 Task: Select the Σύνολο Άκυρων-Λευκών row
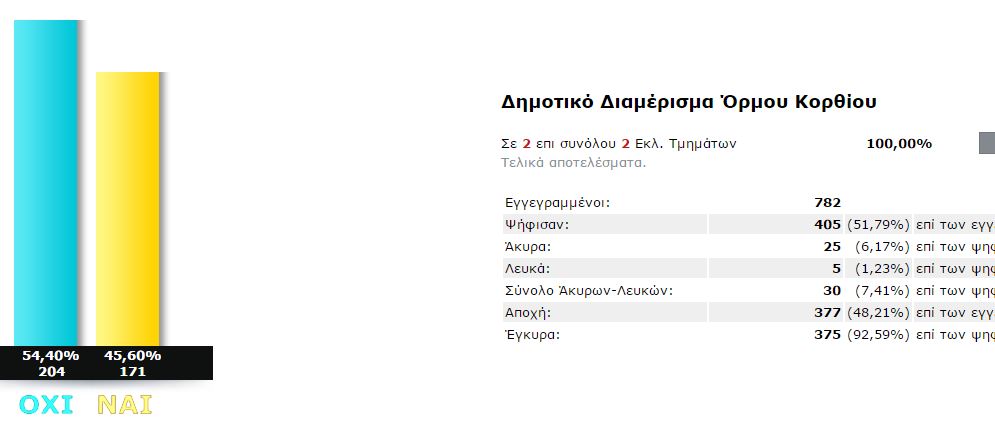(x=749, y=290)
